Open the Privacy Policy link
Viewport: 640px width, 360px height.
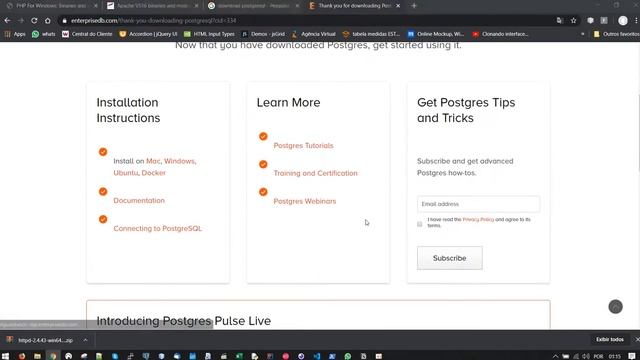click(478, 220)
